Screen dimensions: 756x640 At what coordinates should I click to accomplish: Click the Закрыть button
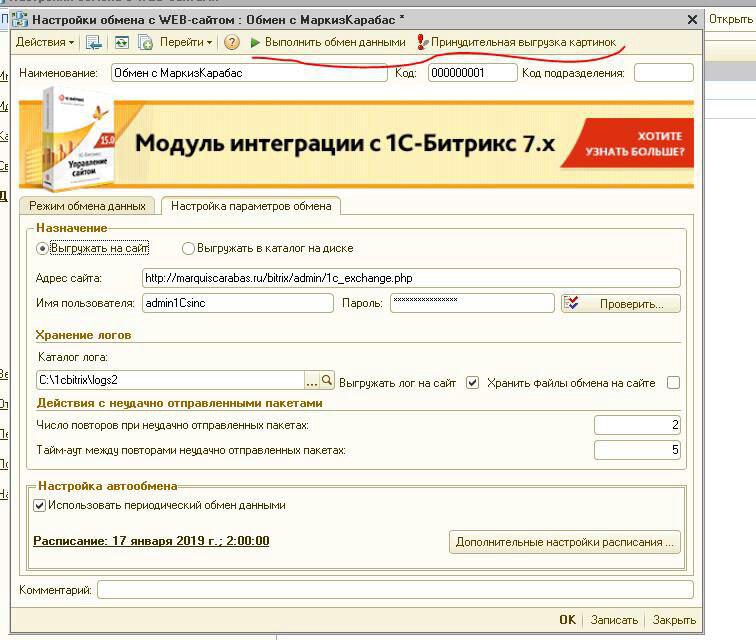pyautogui.click(x=674, y=620)
